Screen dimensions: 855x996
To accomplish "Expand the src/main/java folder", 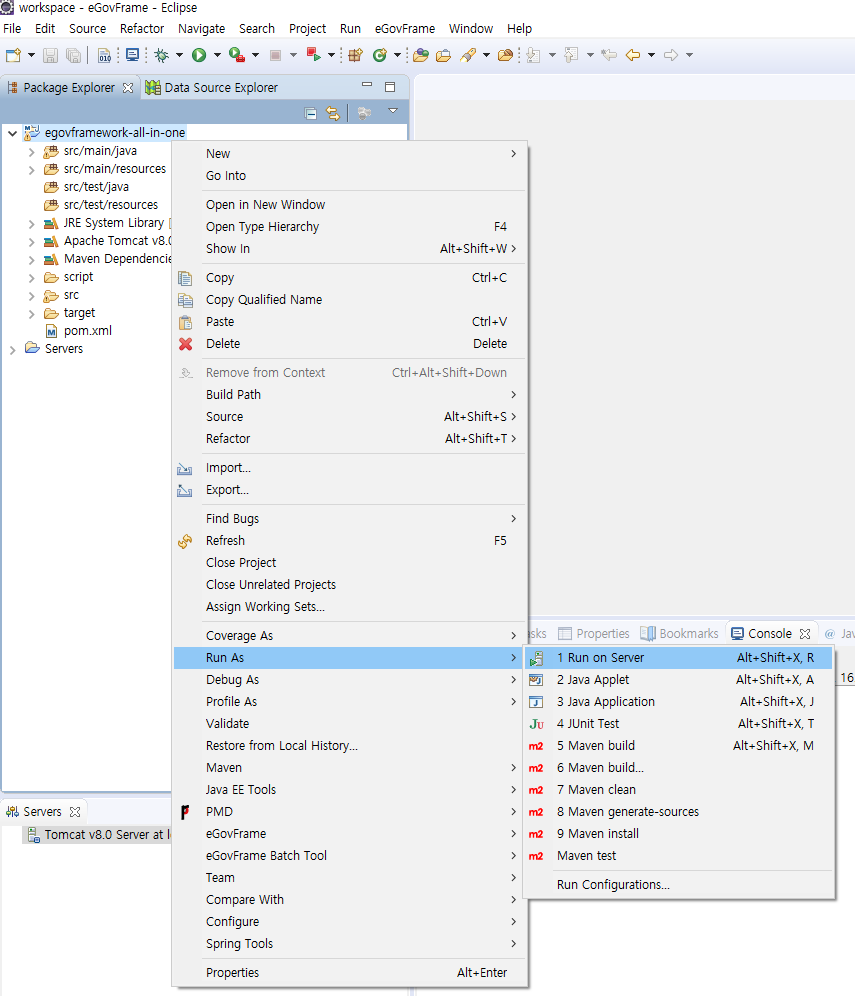I will [32, 152].
